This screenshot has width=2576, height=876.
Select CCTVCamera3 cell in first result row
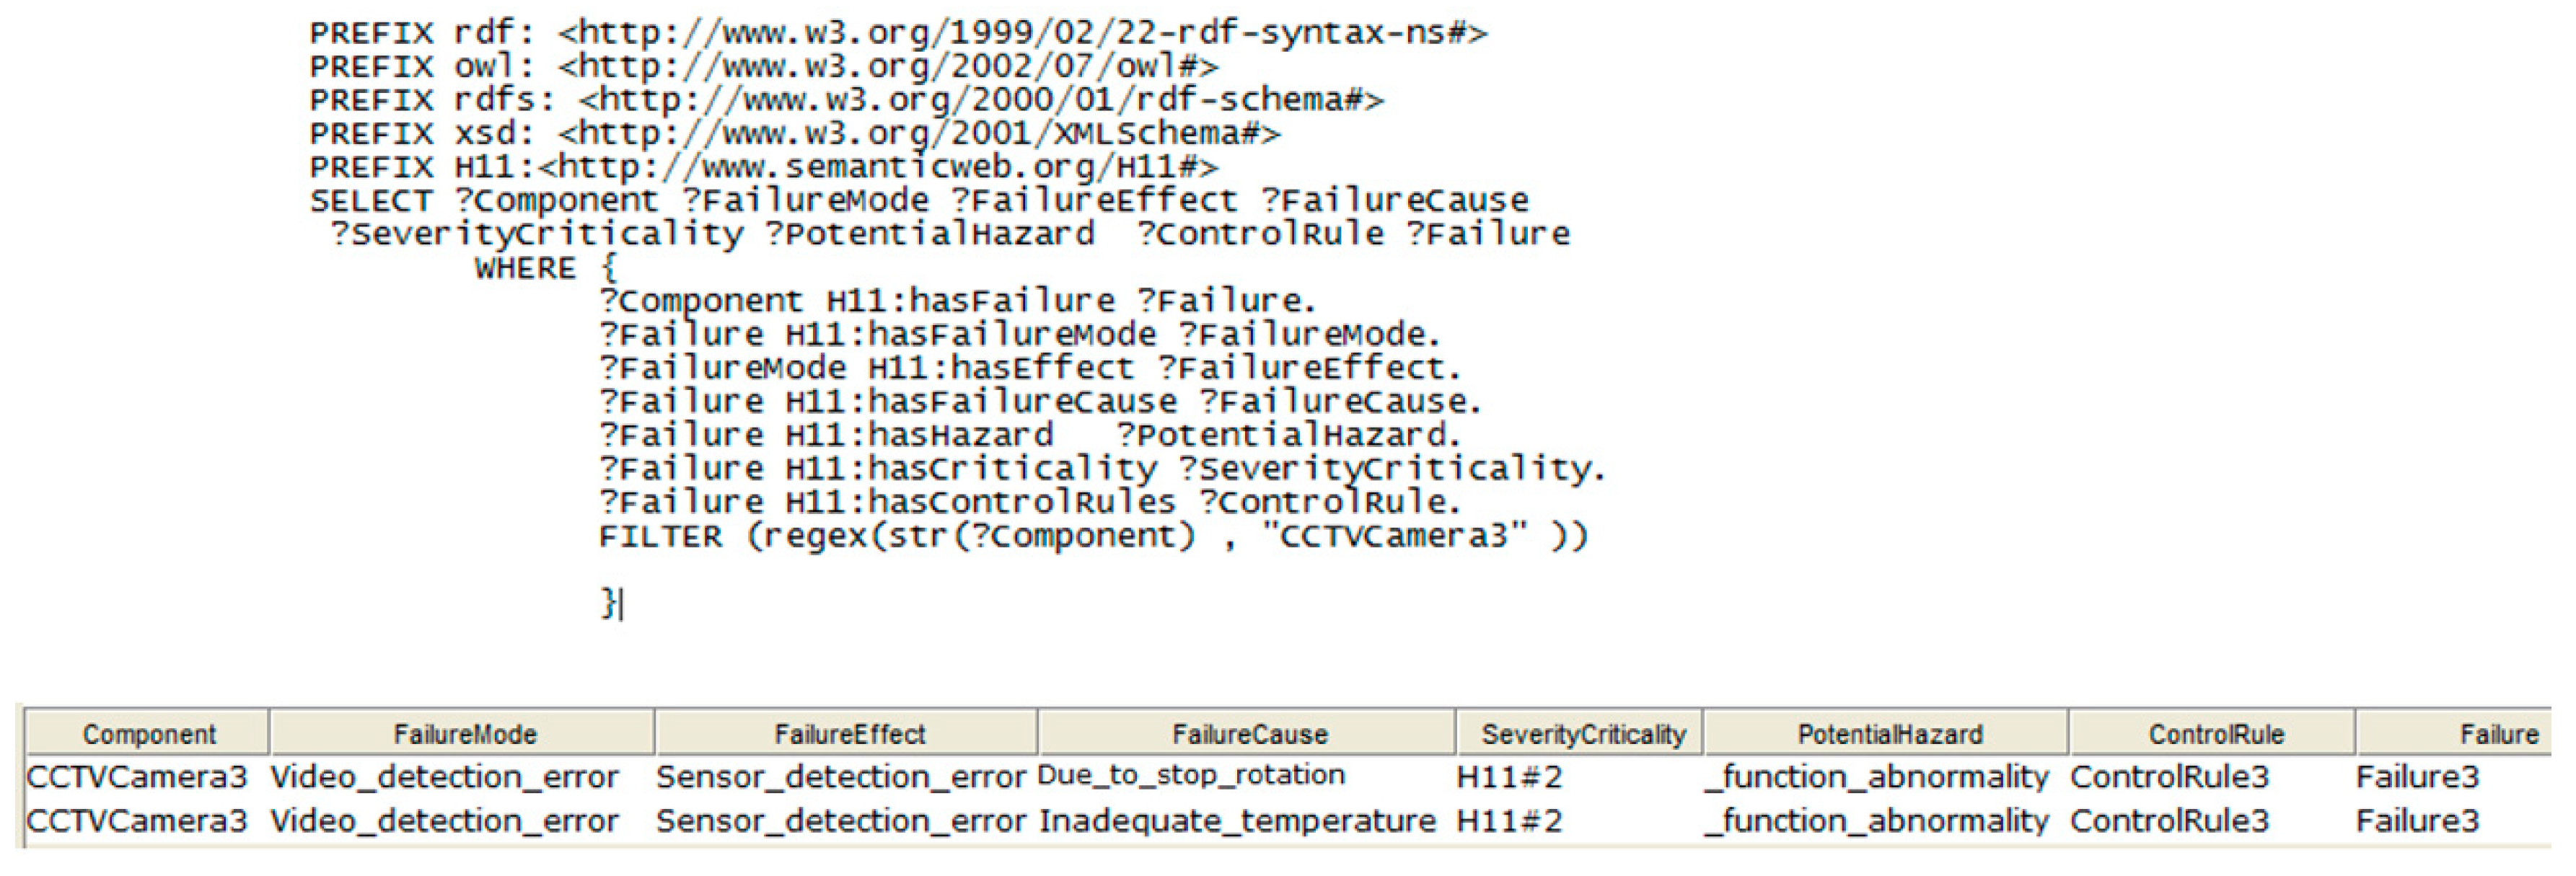coord(136,777)
